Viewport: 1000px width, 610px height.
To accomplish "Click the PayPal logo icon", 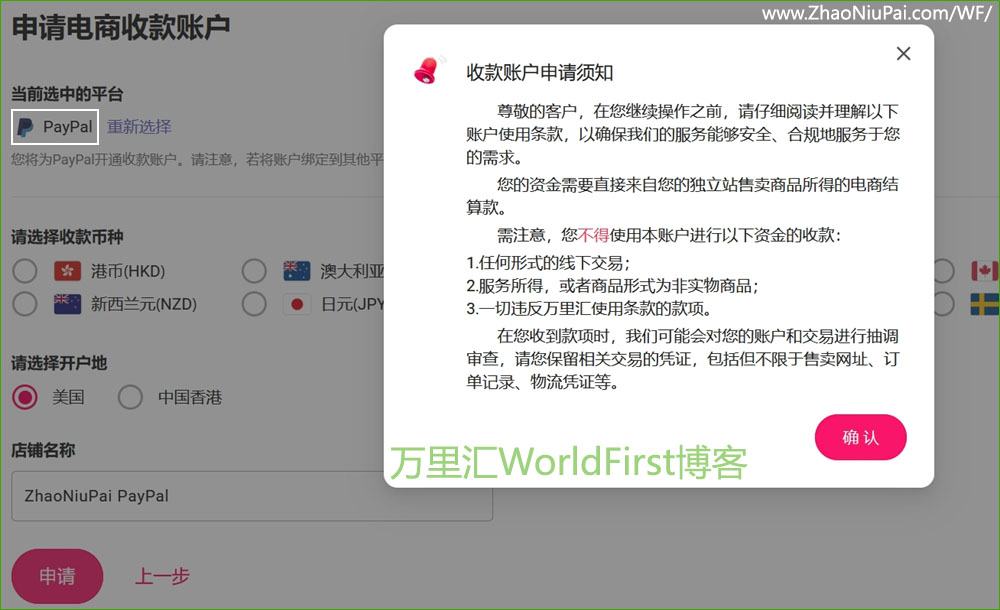I will pos(26,127).
